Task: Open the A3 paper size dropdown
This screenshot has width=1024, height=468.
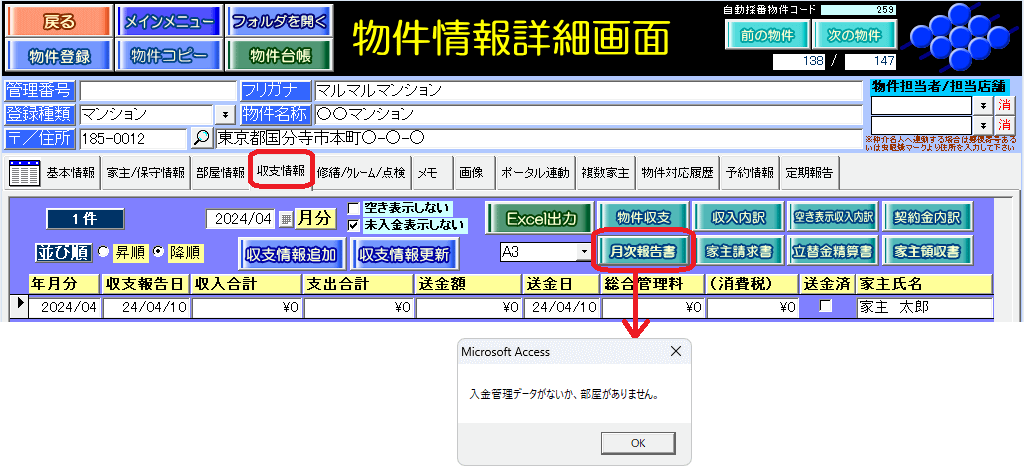Action: [583, 252]
